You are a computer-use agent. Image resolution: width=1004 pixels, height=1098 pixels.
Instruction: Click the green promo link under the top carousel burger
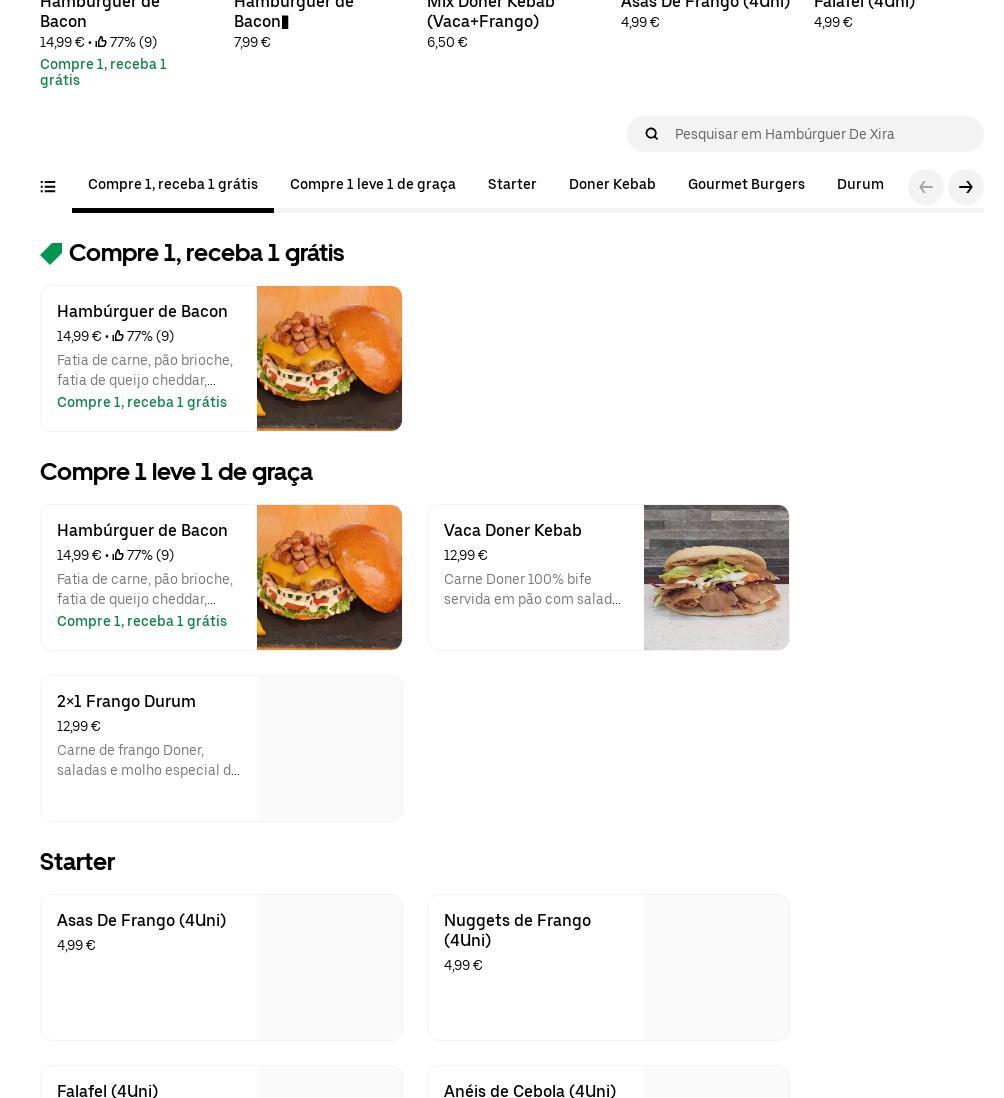click(103, 72)
